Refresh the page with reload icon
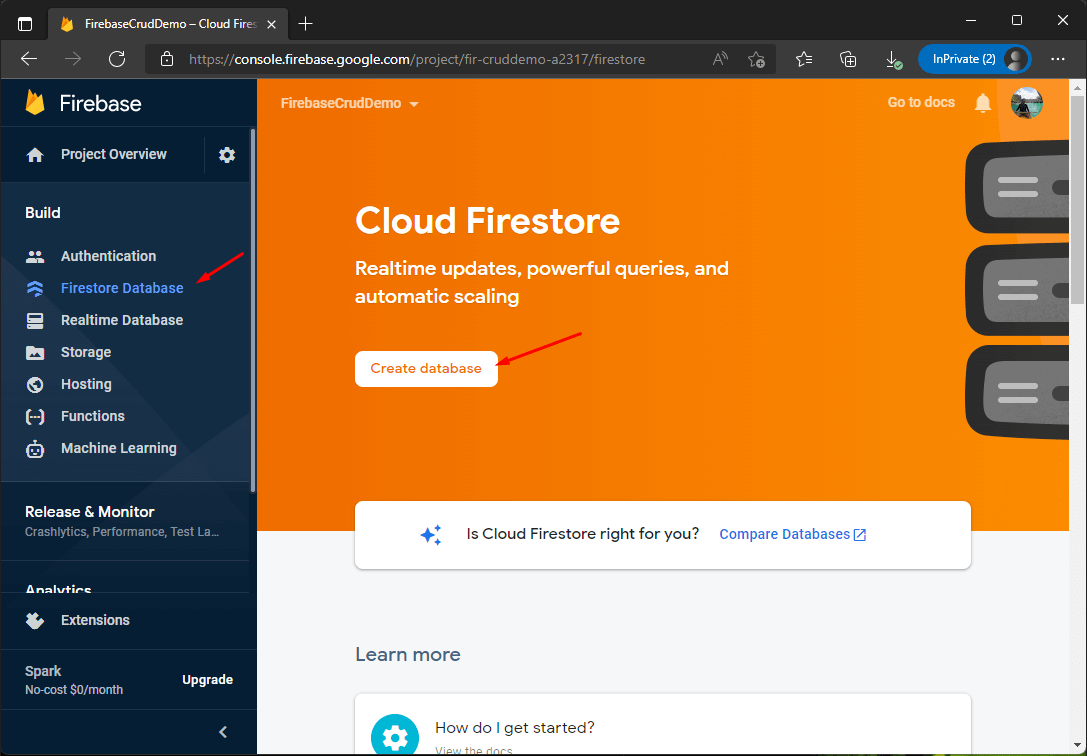 click(x=117, y=60)
